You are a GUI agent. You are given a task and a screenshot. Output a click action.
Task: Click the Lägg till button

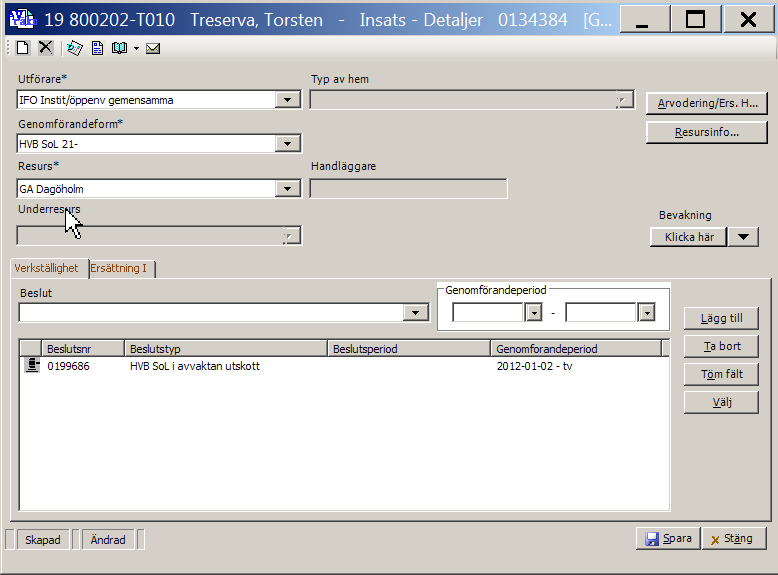(x=721, y=318)
